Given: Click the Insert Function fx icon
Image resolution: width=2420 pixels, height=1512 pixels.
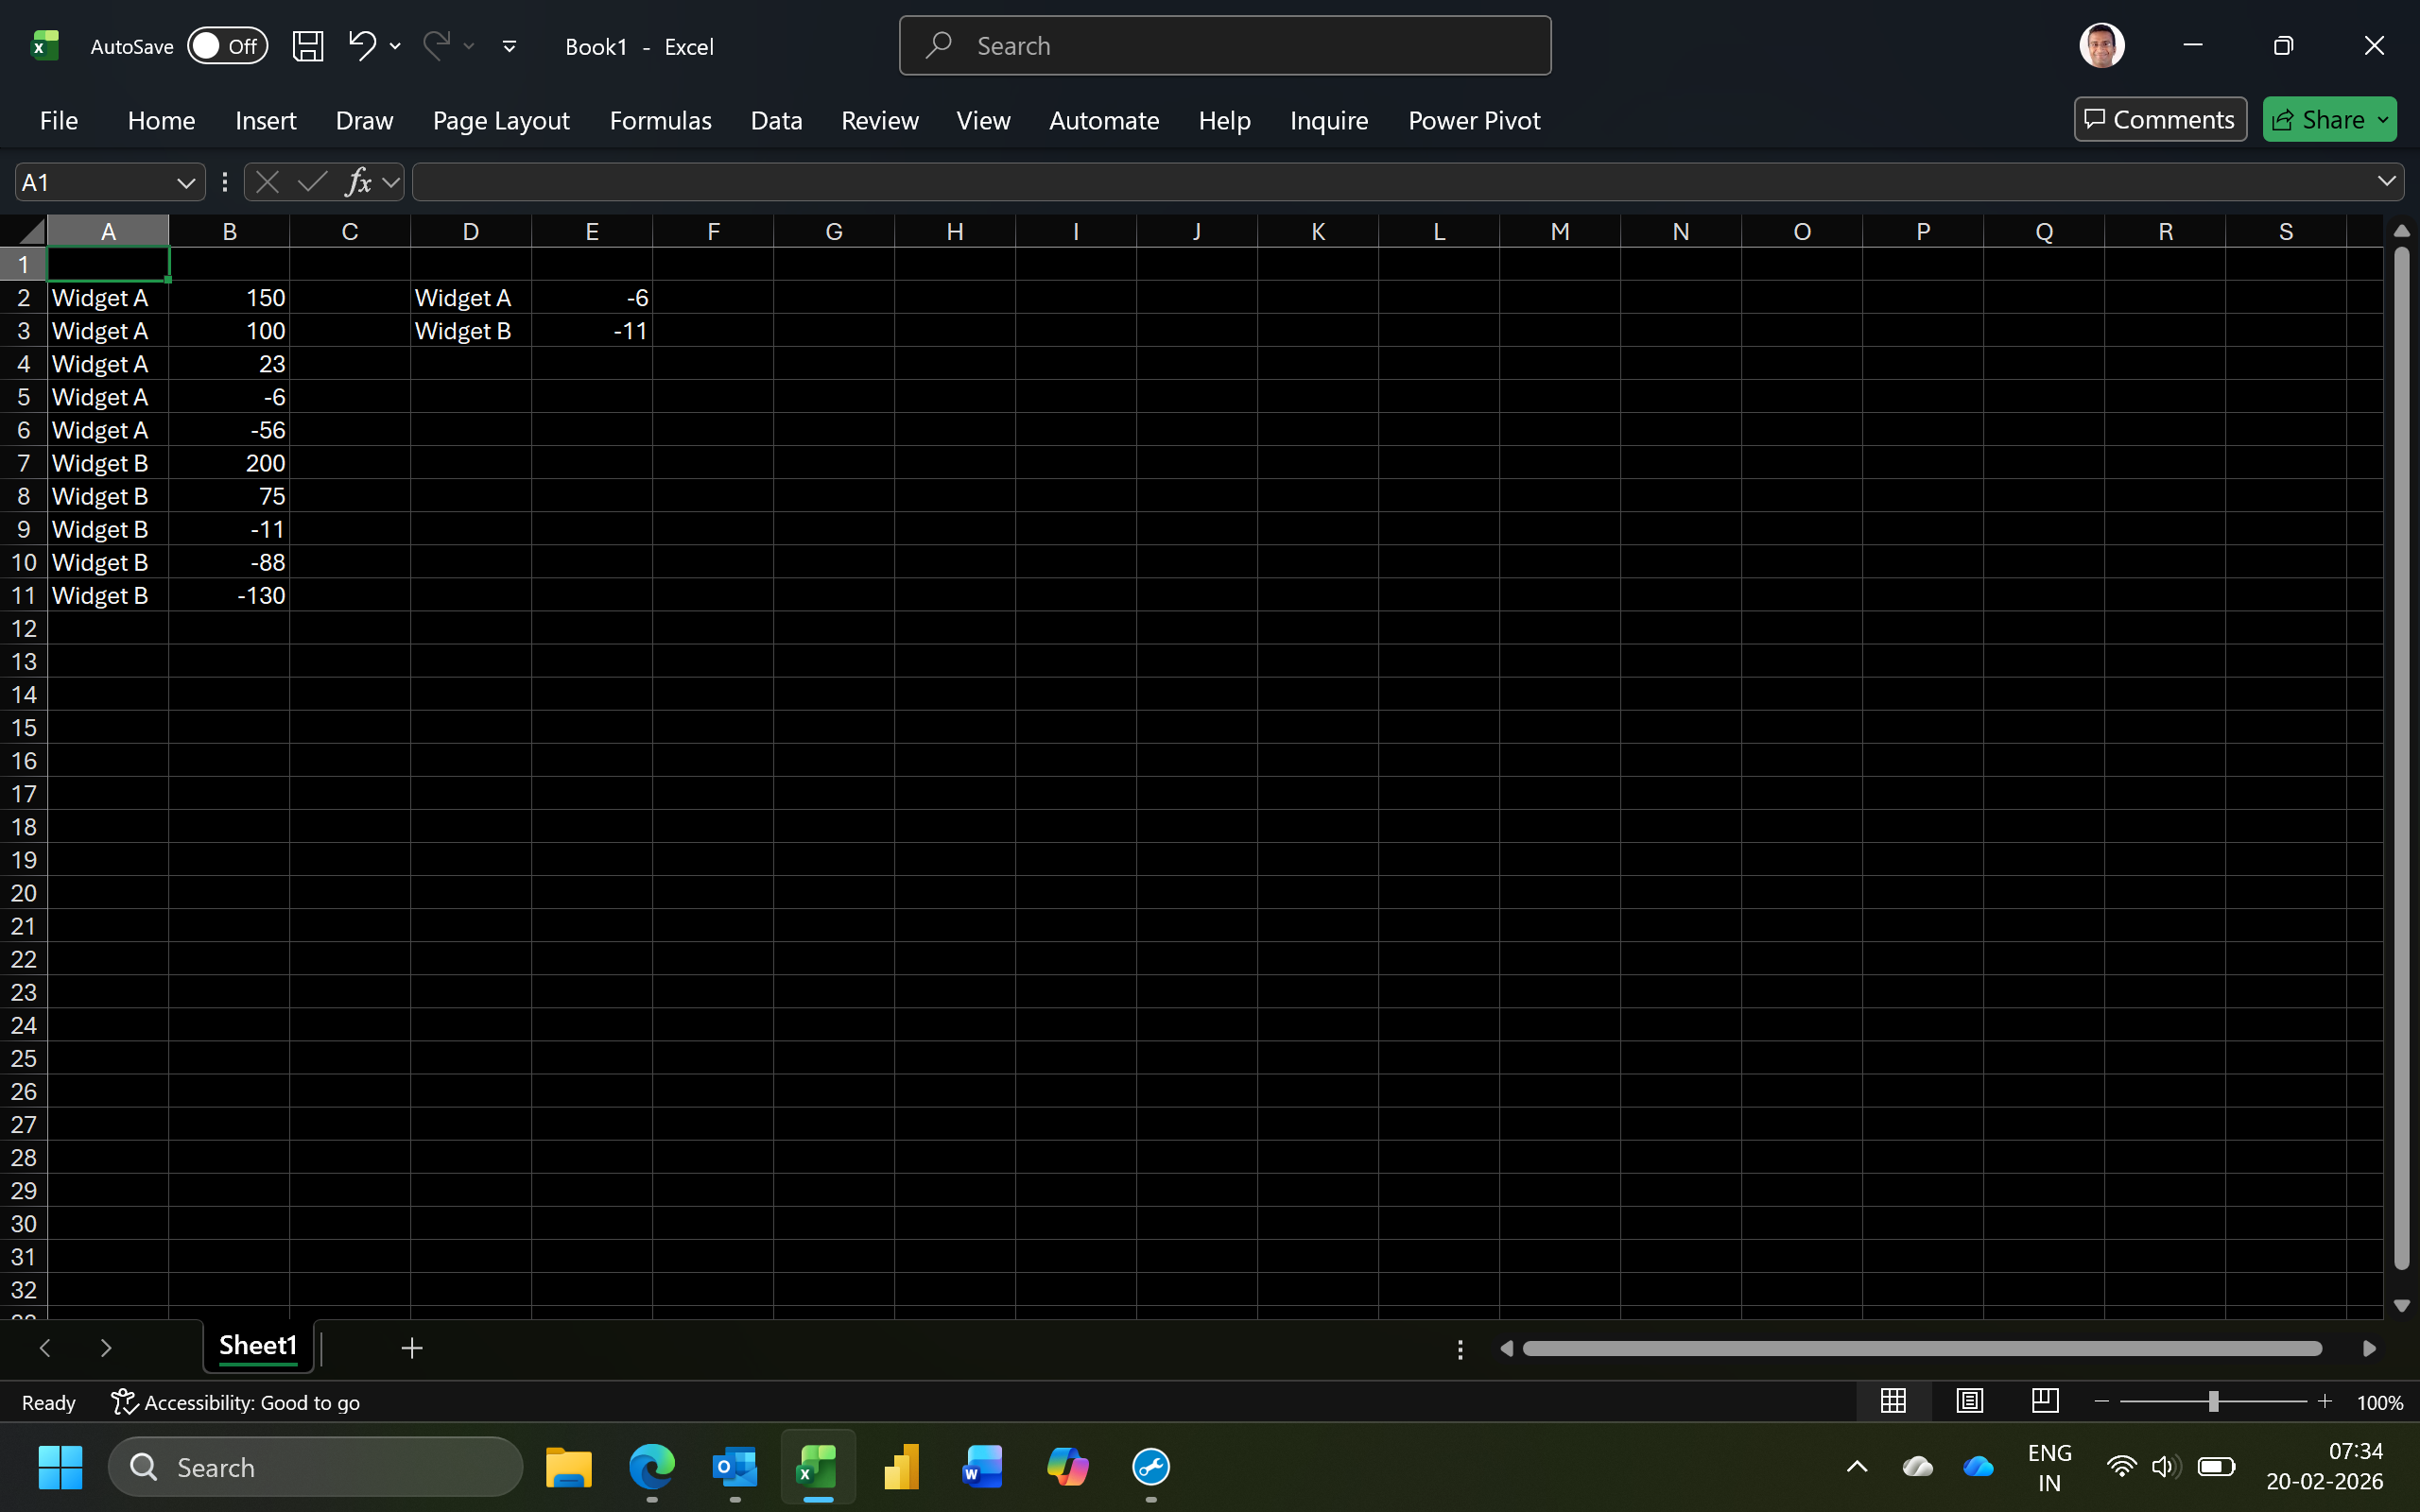Looking at the screenshot, I should tap(357, 182).
